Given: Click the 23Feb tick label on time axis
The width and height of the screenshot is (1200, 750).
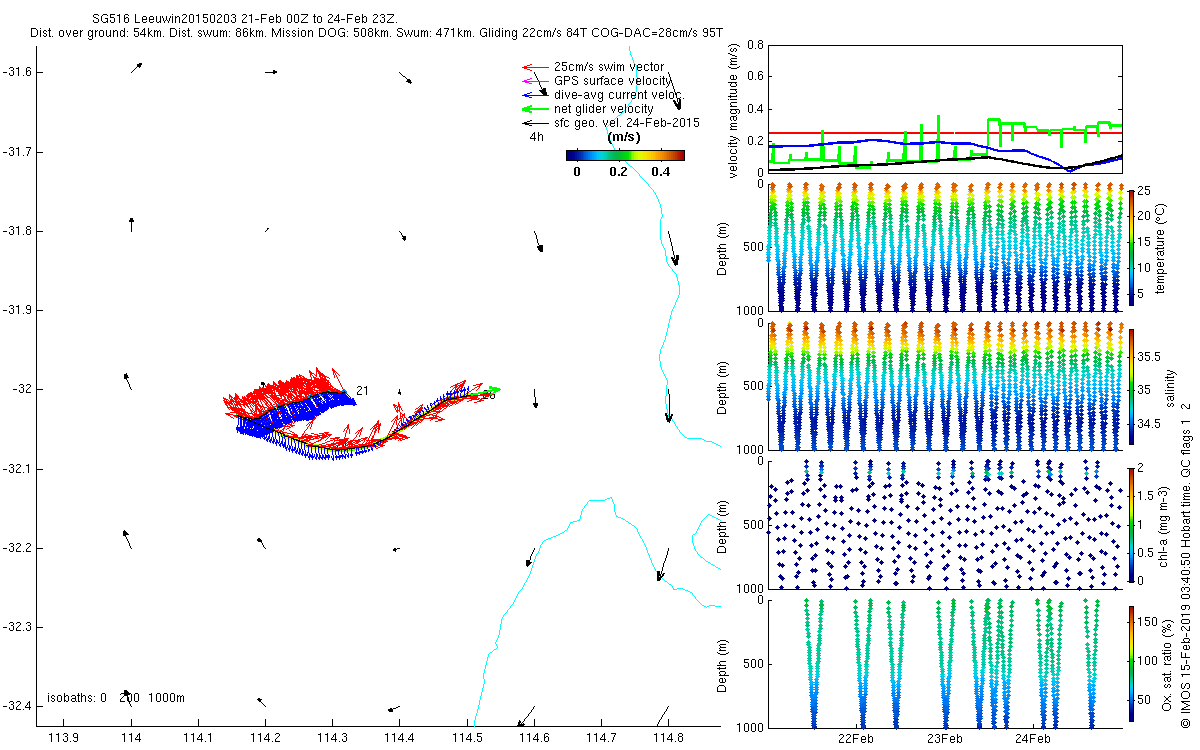Looking at the screenshot, I should (x=944, y=739).
